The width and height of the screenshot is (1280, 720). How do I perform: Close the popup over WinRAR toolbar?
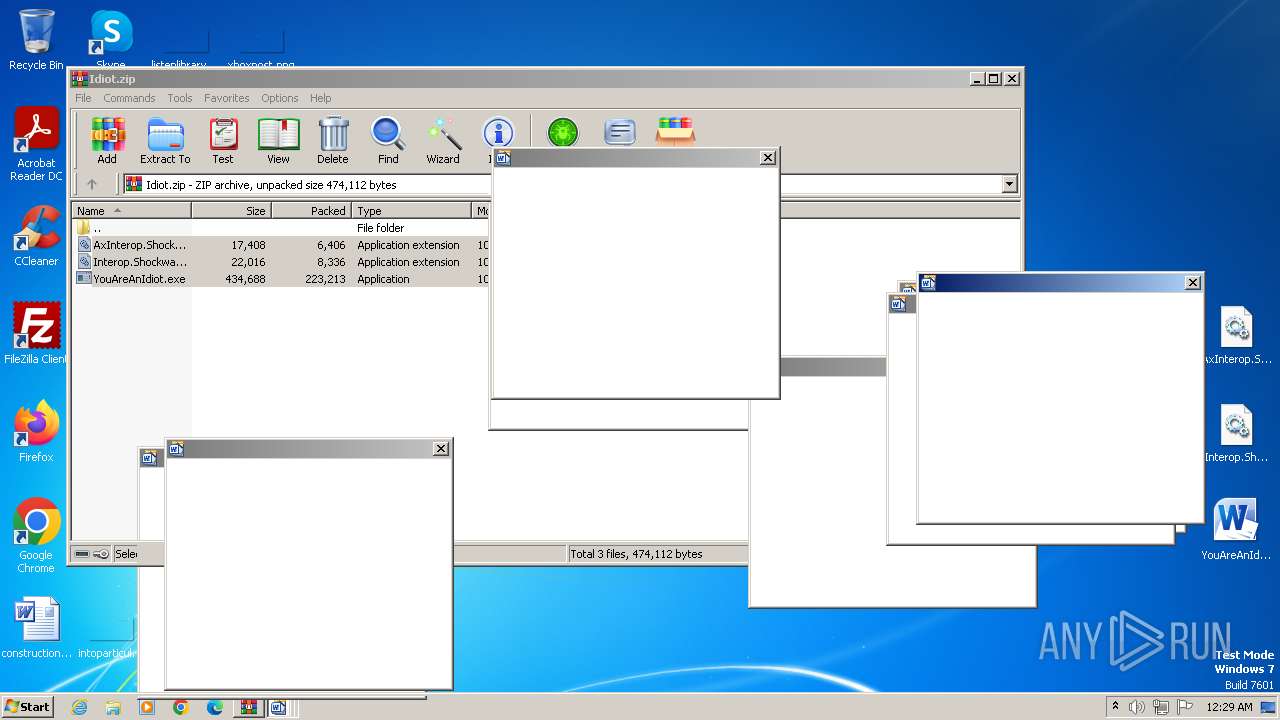coord(767,157)
